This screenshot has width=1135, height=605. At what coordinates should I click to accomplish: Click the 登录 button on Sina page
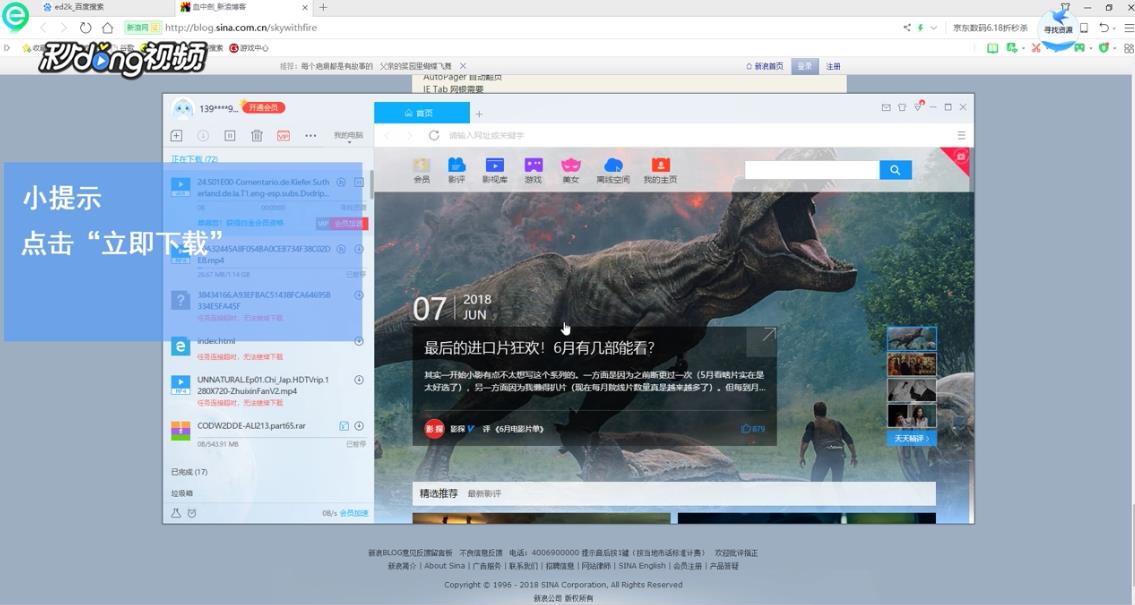click(x=804, y=66)
